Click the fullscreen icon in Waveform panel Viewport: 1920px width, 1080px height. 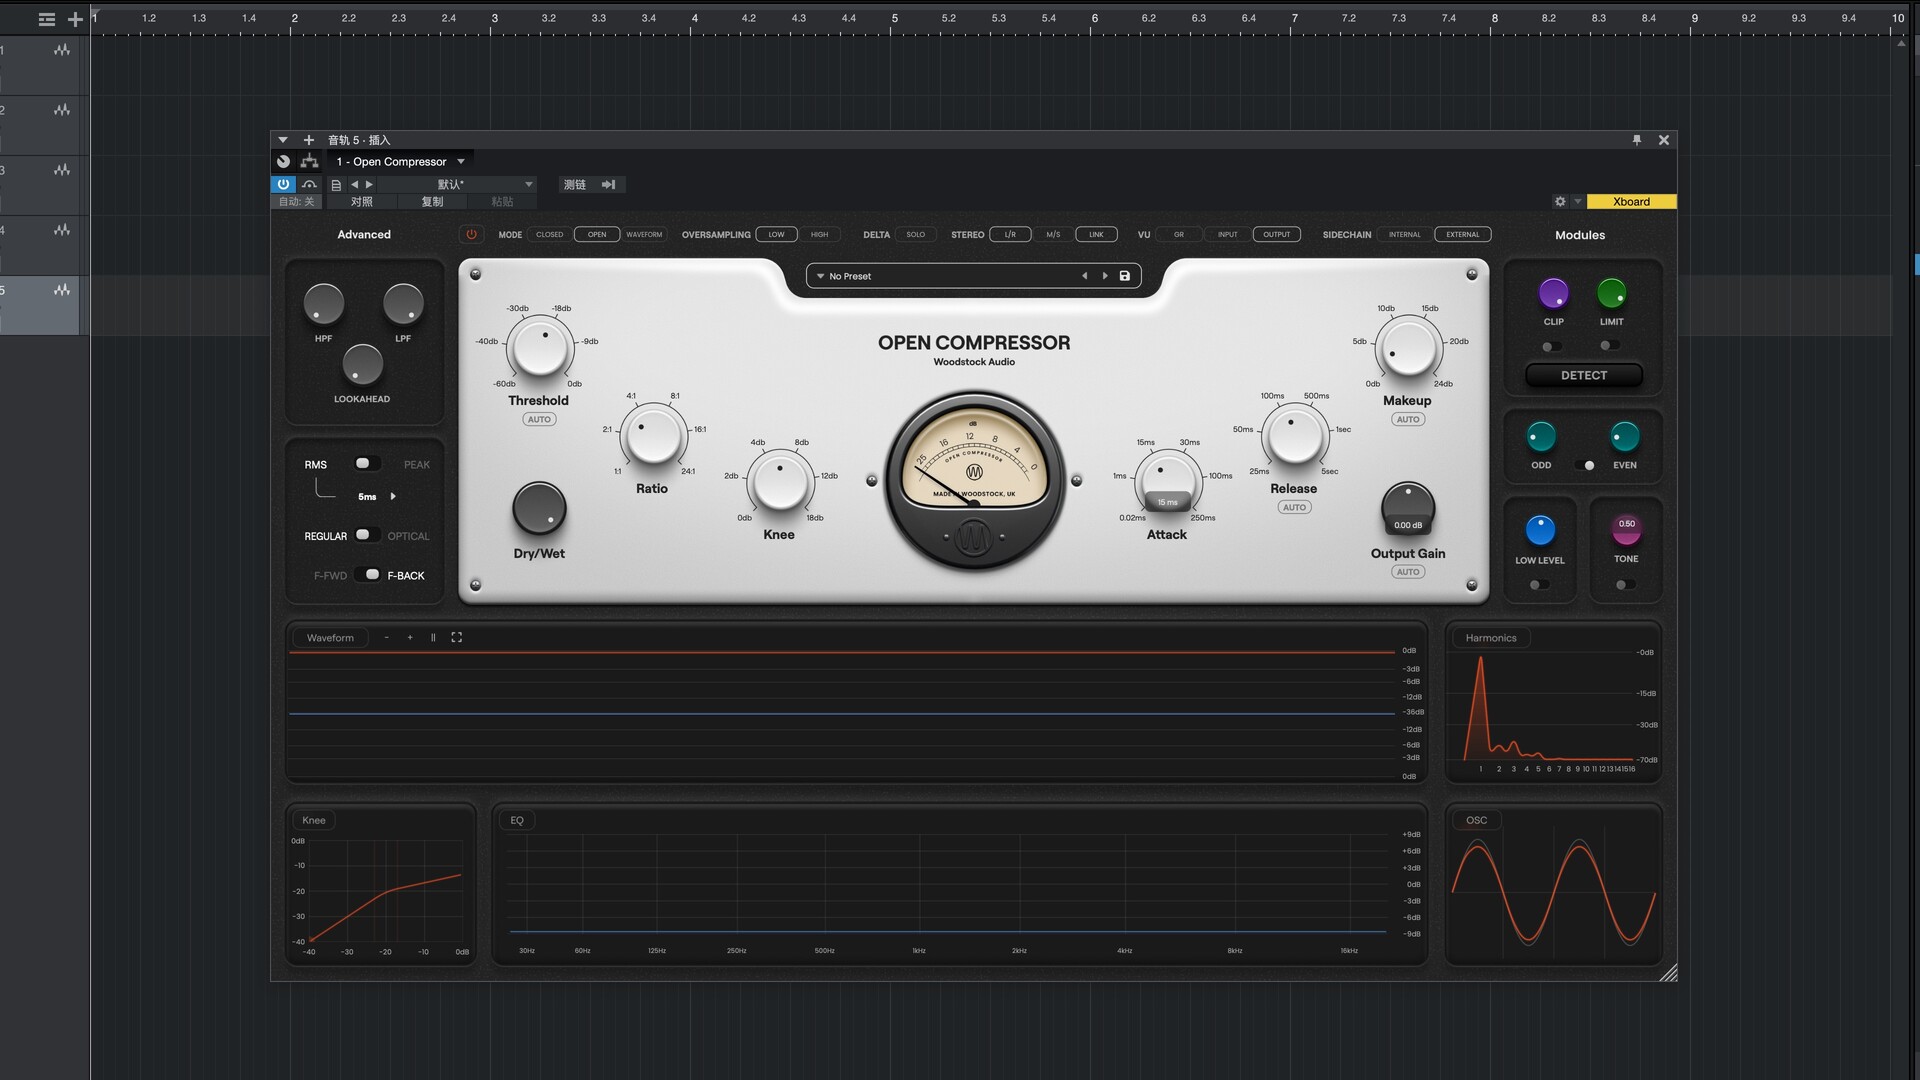coord(457,637)
